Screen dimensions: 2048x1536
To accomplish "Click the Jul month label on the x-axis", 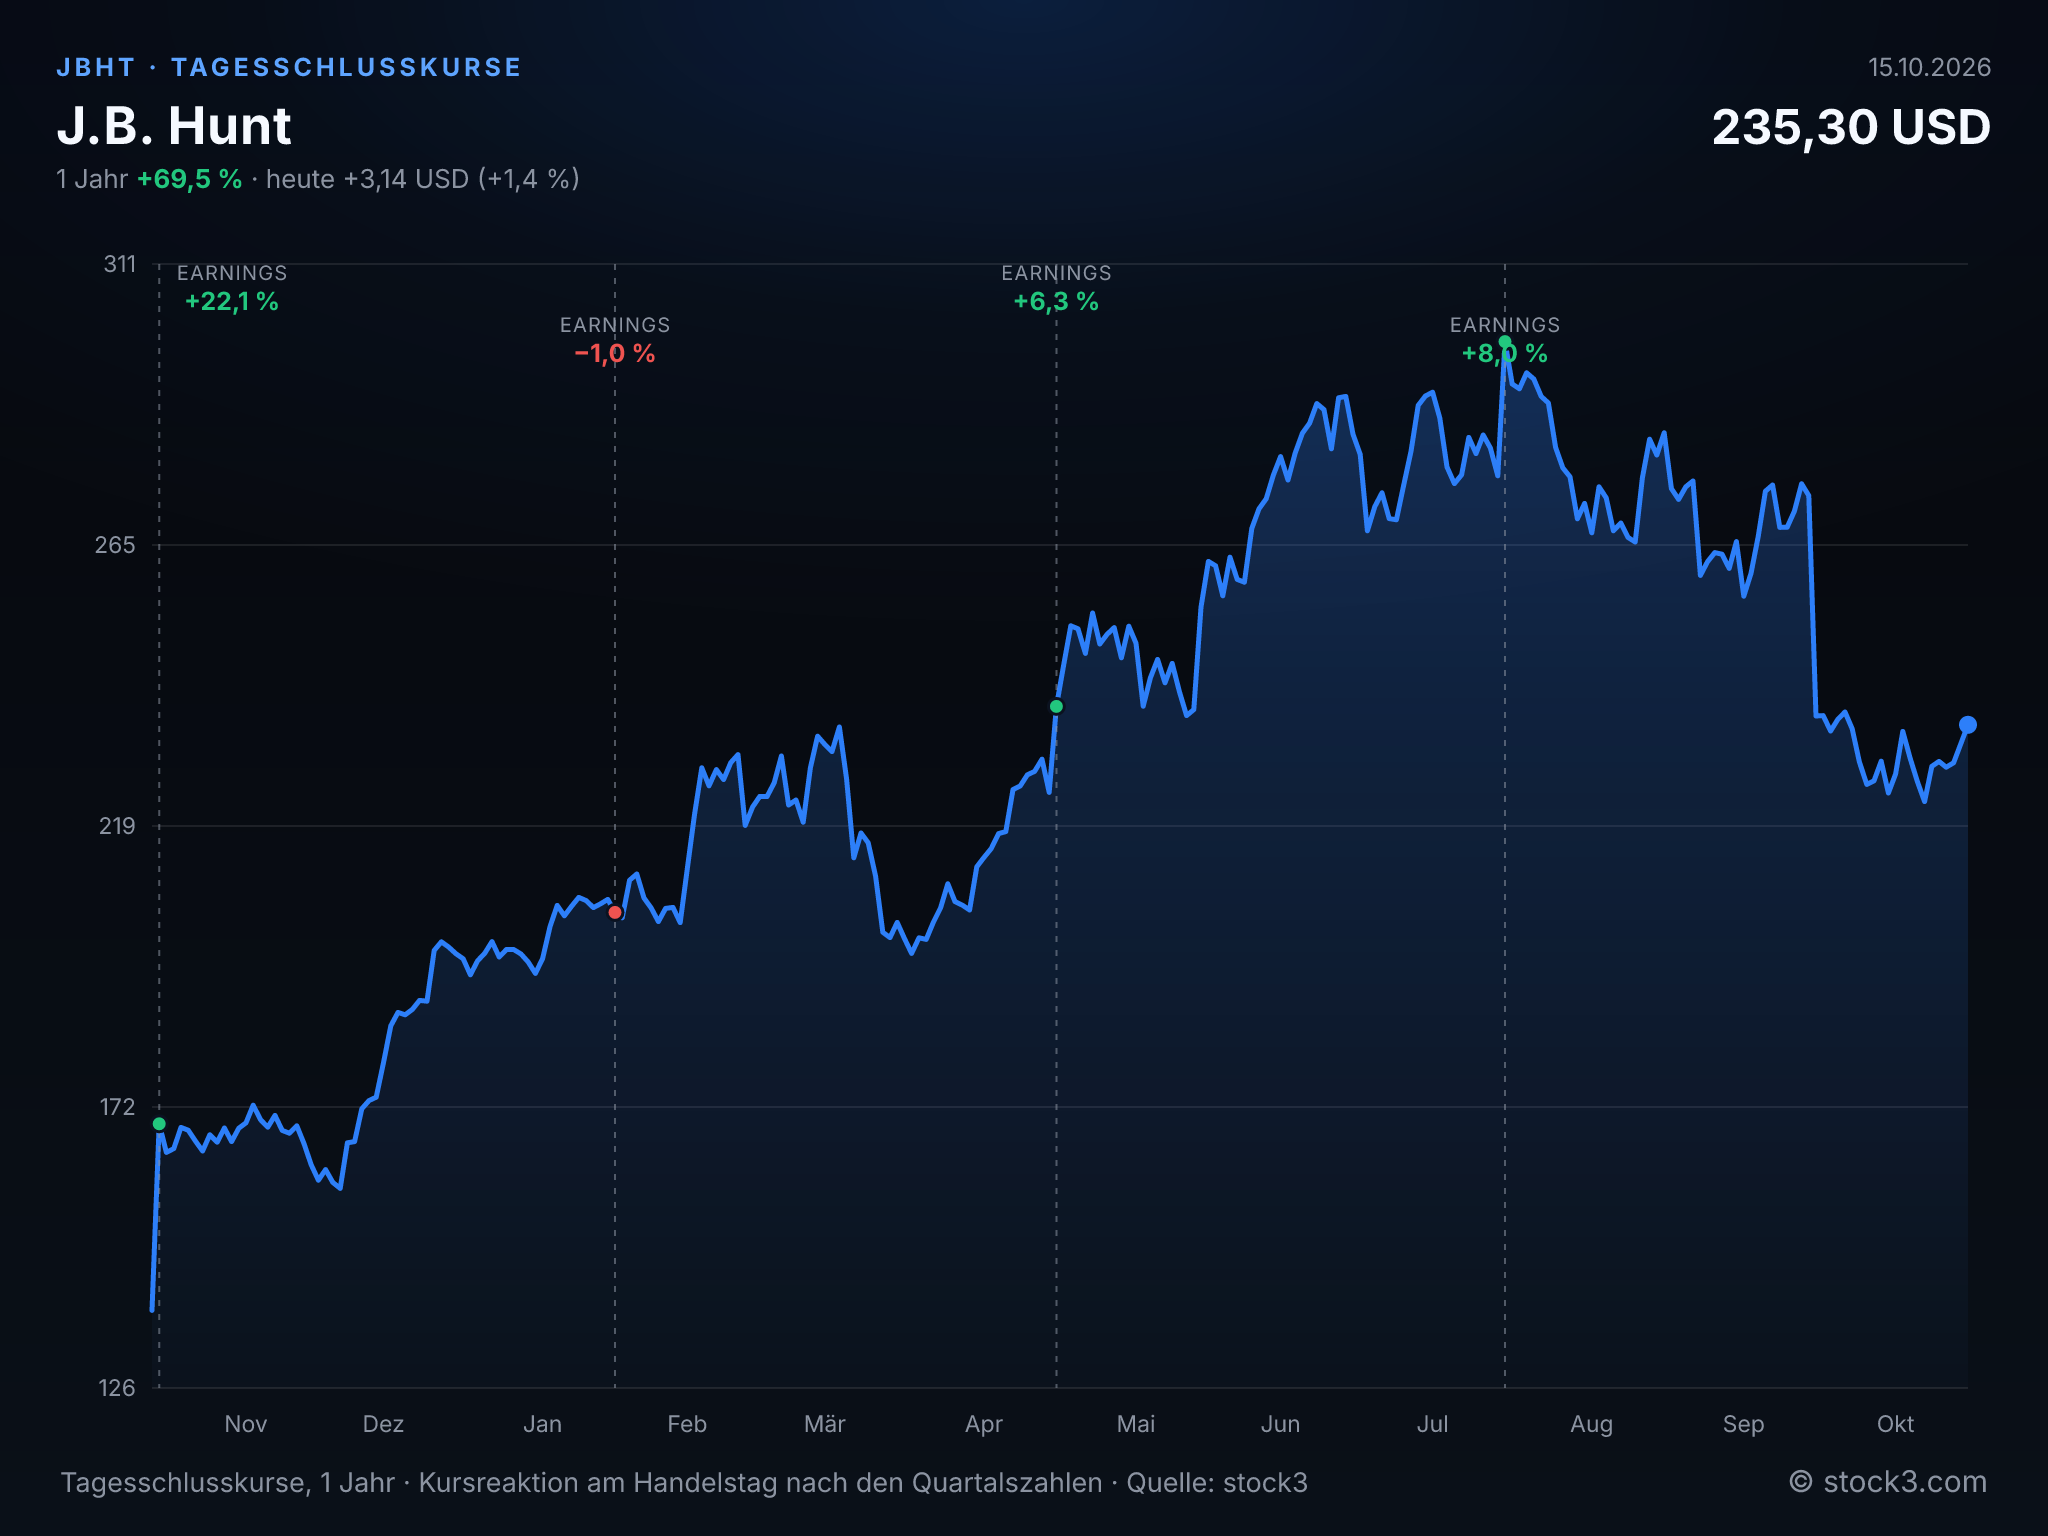I will click(1432, 1424).
